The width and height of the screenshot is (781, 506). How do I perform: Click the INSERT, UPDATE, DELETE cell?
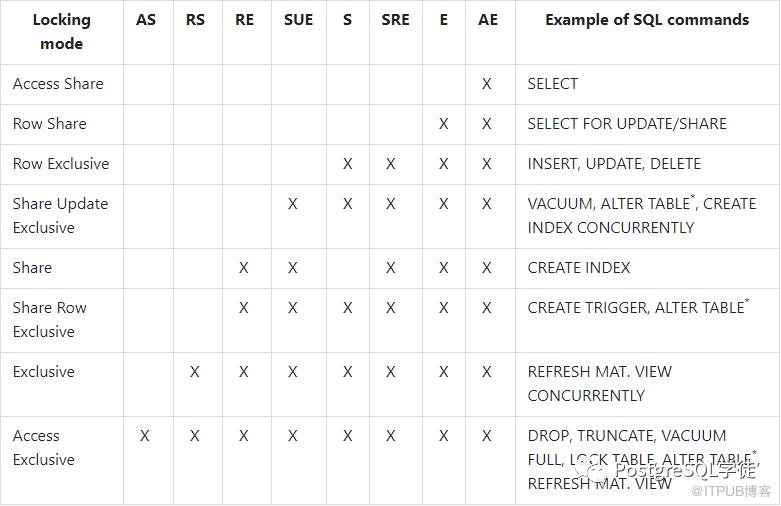pyautogui.click(x=614, y=164)
